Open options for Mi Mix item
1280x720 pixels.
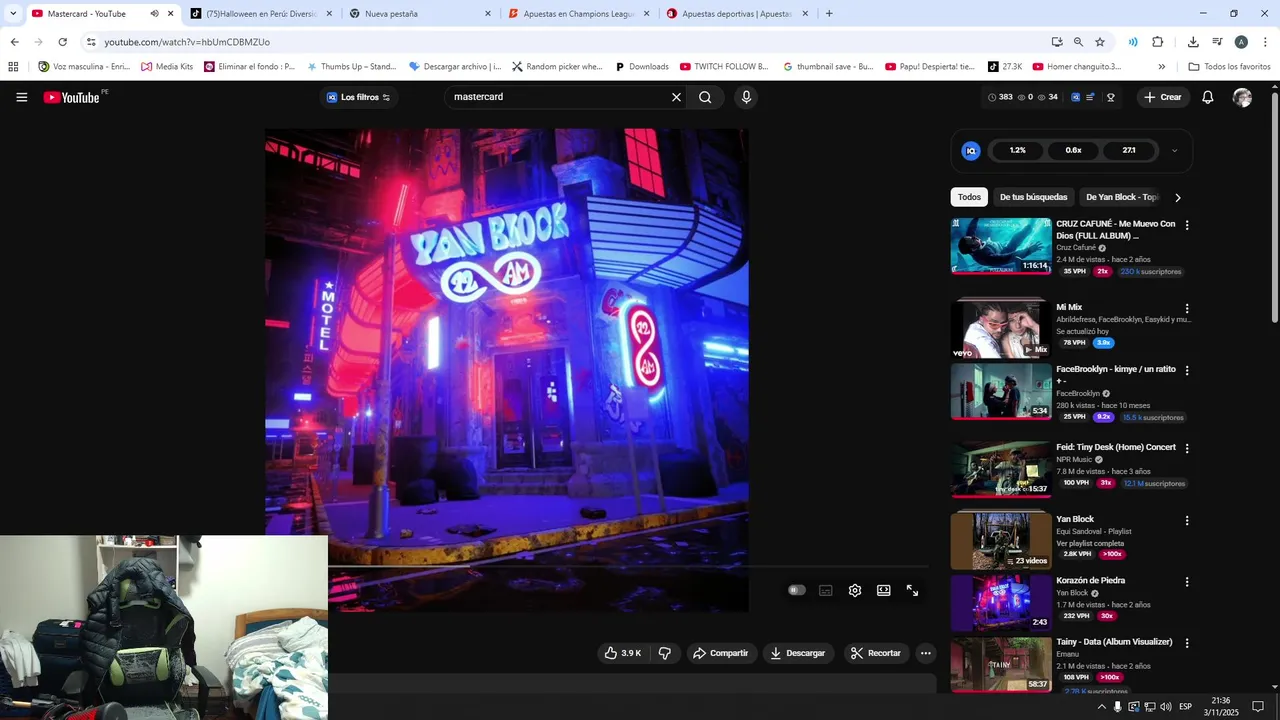pyautogui.click(x=1187, y=309)
